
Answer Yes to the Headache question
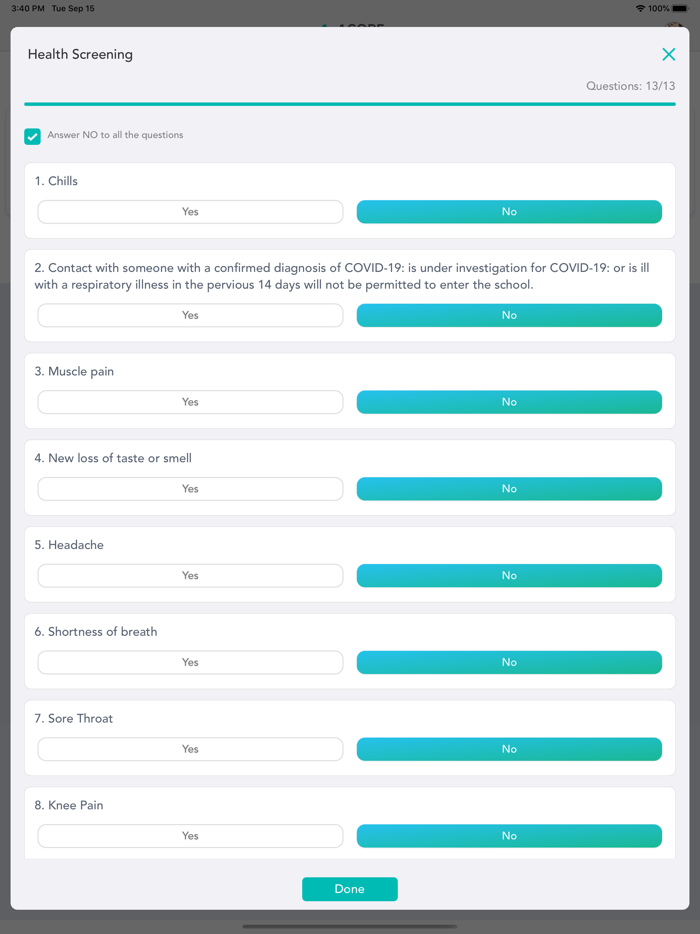click(x=190, y=575)
